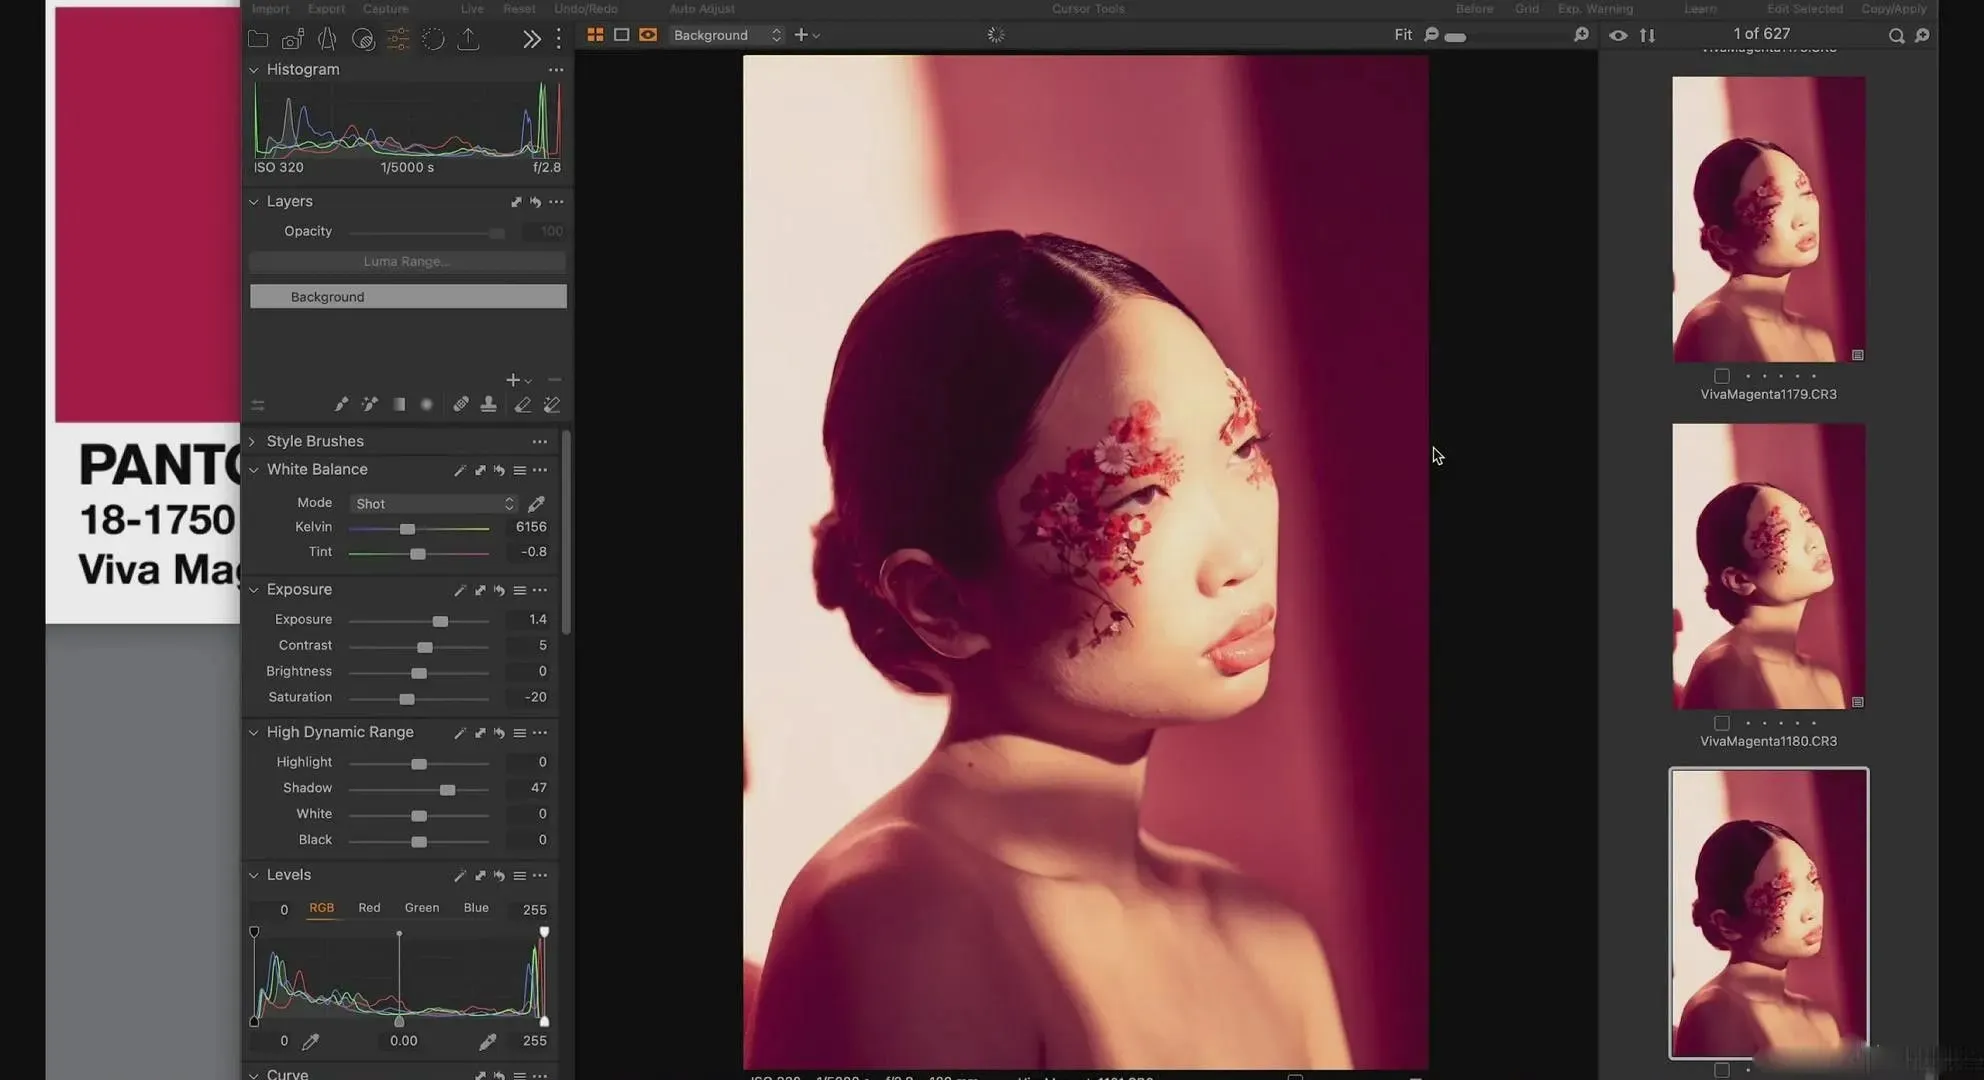Image resolution: width=1984 pixels, height=1080 pixels.
Task: Select the Background layer row
Action: (x=407, y=297)
